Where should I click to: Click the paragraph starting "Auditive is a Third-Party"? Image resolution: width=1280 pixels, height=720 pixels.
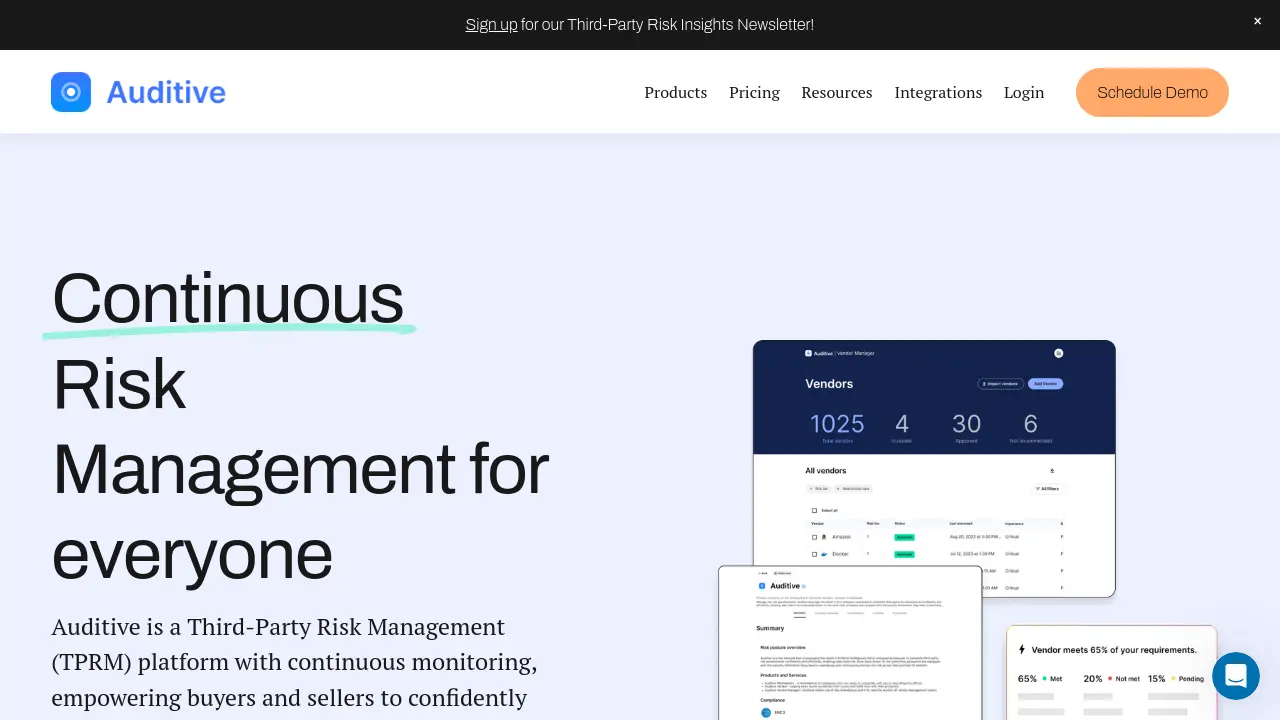coord(295,662)
